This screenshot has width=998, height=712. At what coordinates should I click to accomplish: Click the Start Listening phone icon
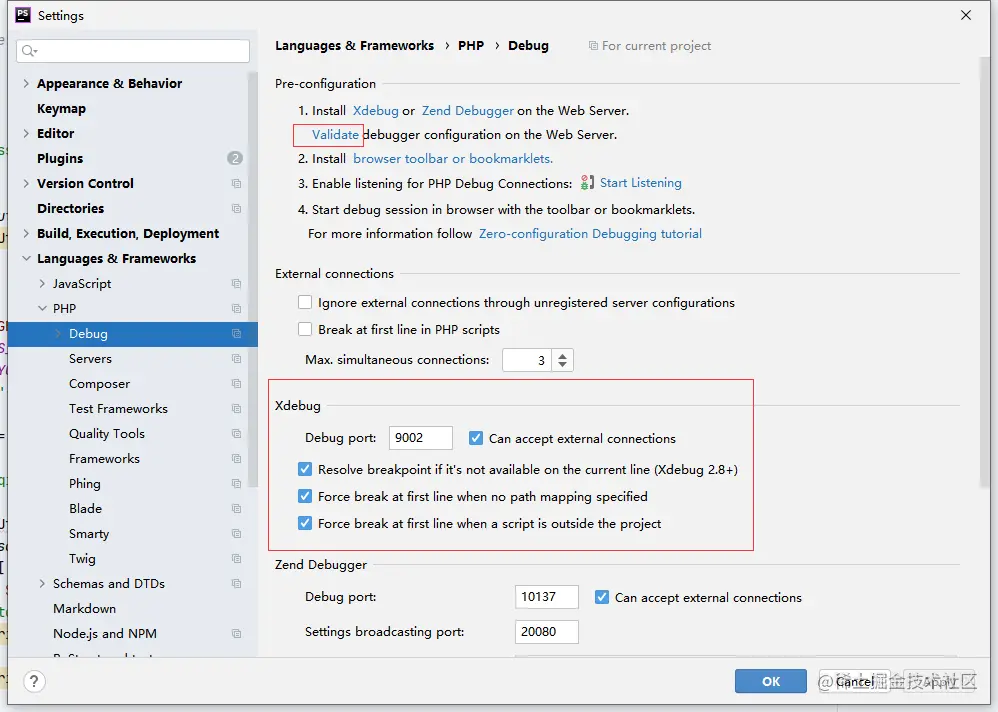[x=588, y=183]
